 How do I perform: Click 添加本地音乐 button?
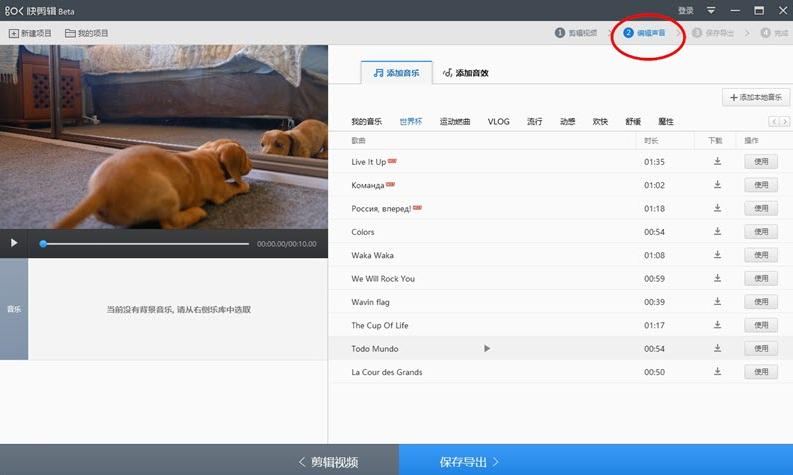point(756,97)
